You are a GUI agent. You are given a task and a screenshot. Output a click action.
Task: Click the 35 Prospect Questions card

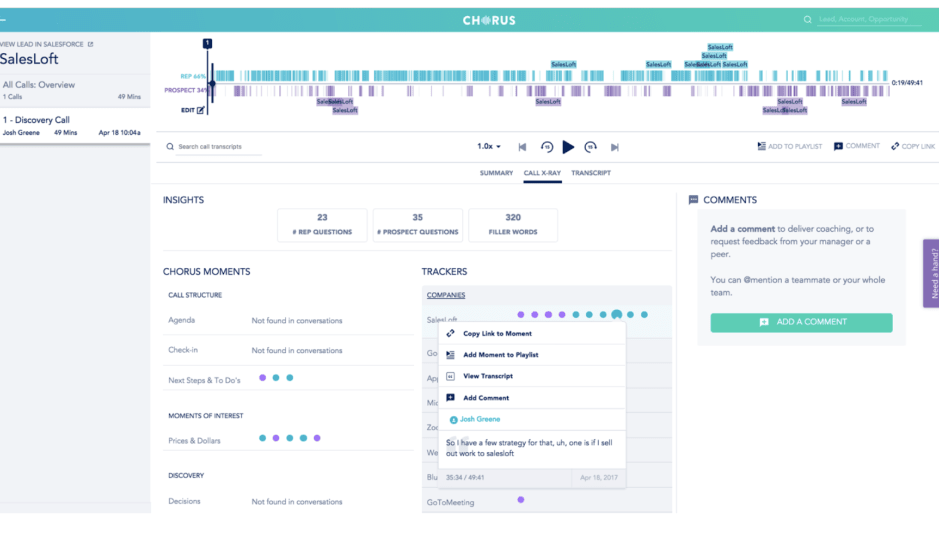coord(417,225)
